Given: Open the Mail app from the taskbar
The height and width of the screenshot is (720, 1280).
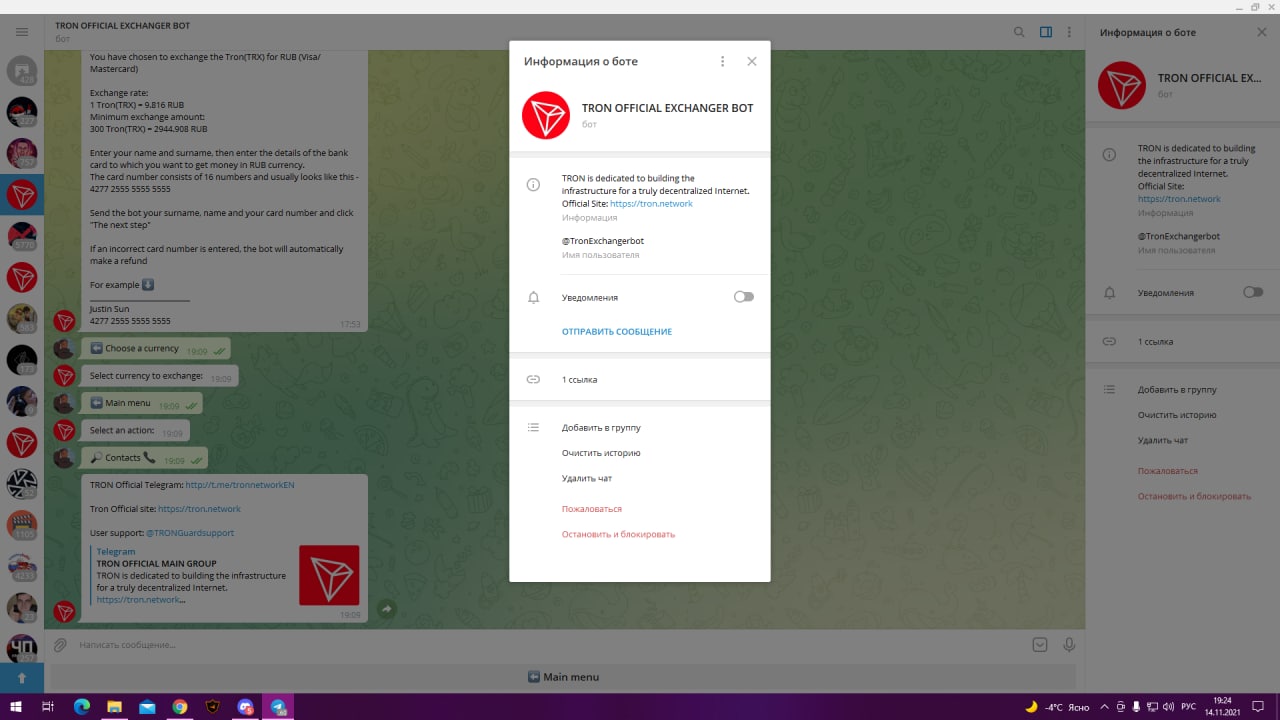Looking at the screenshot, I should point(147,707).
